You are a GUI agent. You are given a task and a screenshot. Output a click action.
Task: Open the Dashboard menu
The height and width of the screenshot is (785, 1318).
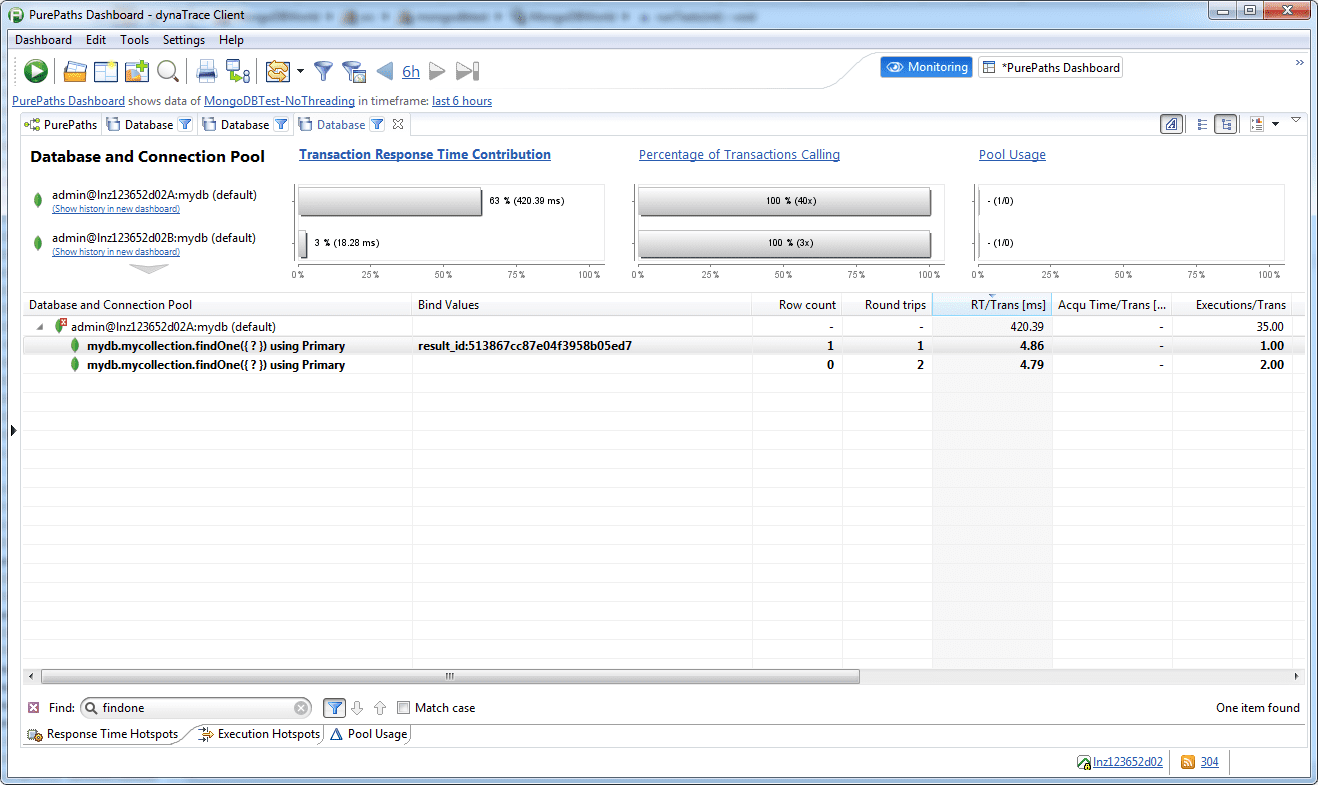coord(43,40)
